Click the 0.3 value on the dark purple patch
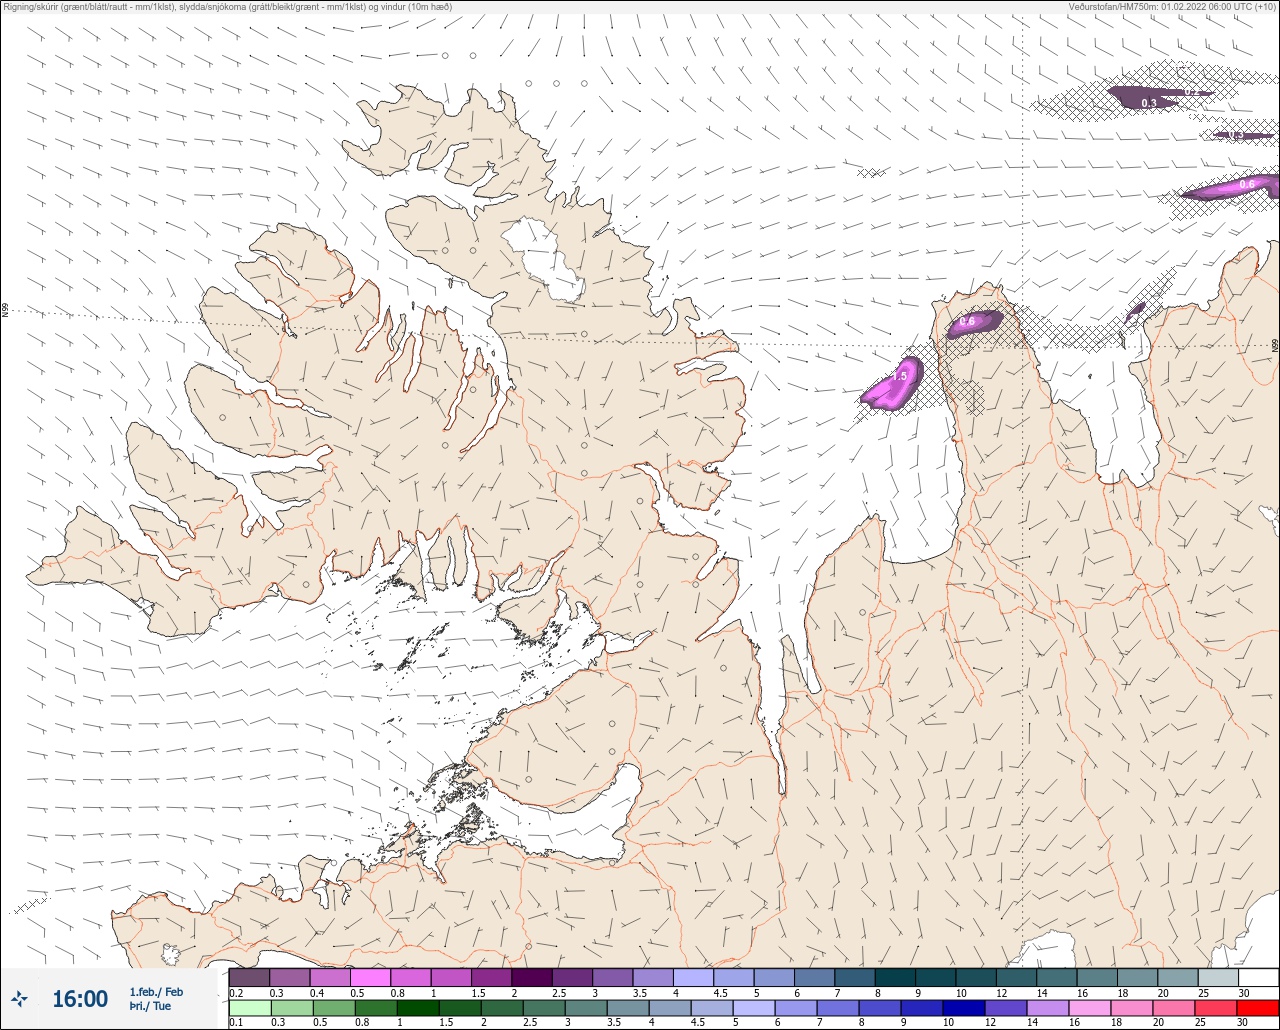 click(x=1149, y=103)
